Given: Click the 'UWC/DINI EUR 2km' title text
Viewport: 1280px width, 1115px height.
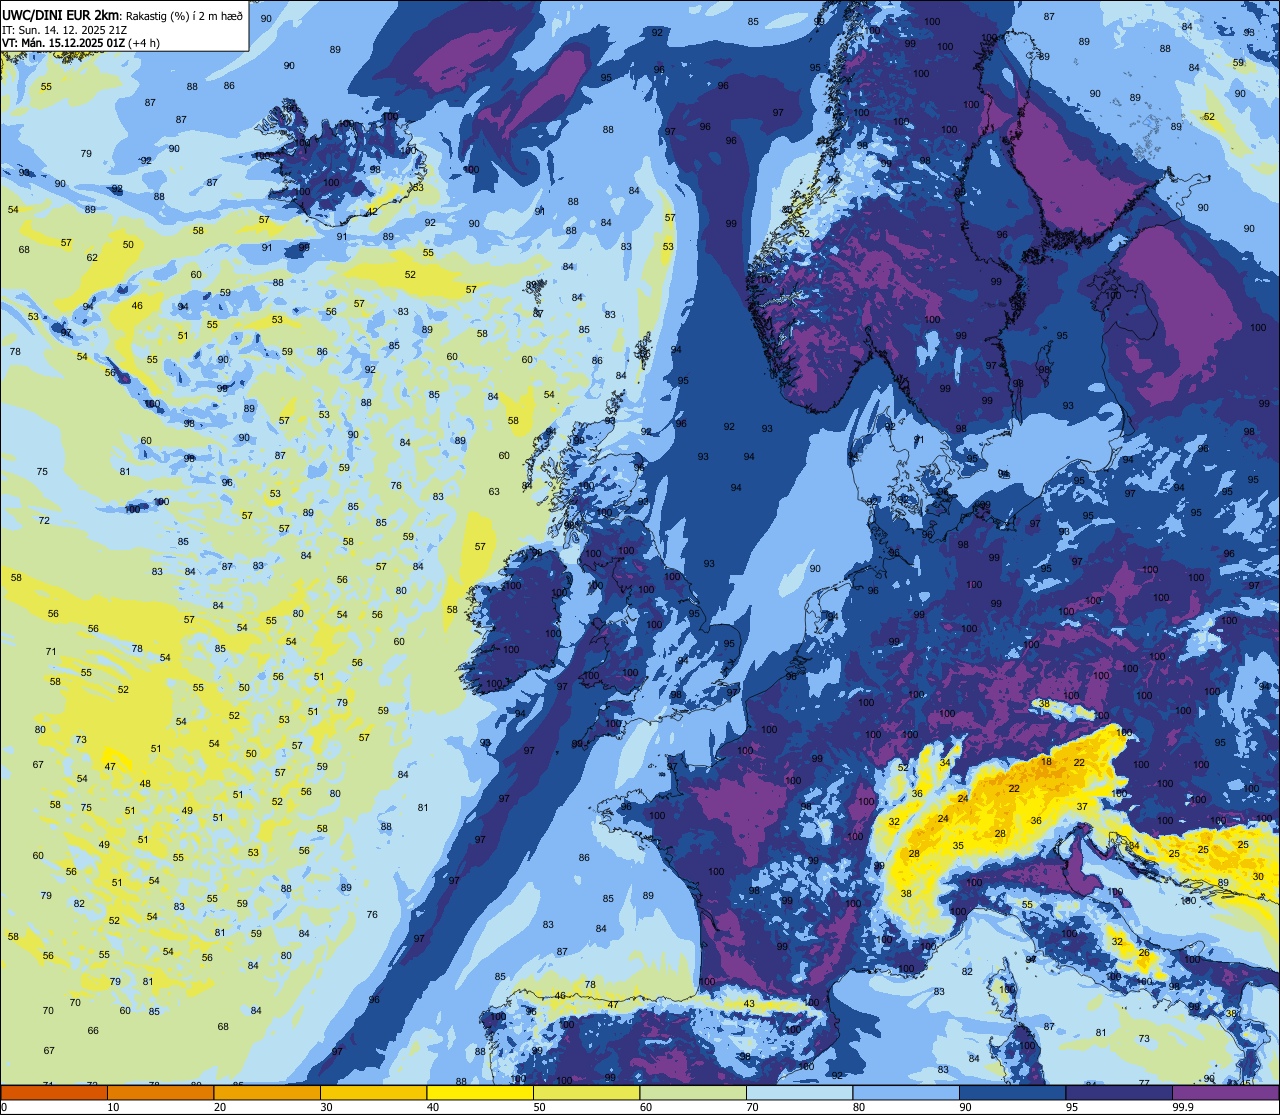Looking at the screenshot, I should pyautogui.click(x=60, y=14).
